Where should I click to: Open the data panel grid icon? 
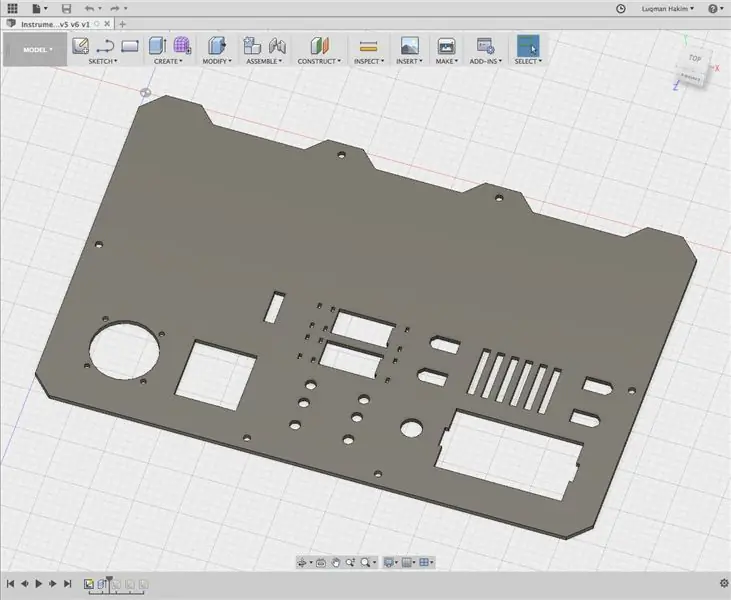pos(13,8)
